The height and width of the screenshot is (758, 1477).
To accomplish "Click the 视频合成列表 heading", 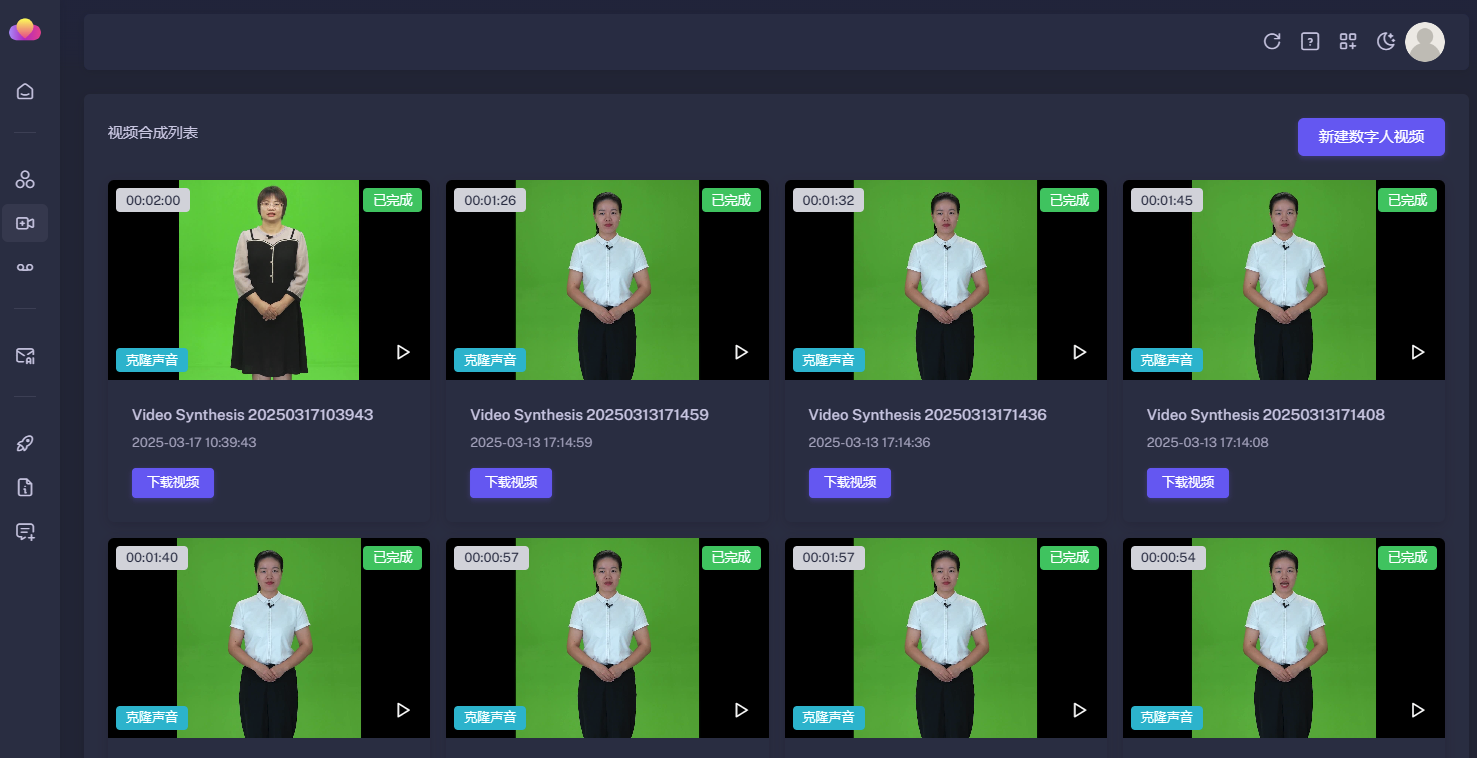I will pos(153,132).
